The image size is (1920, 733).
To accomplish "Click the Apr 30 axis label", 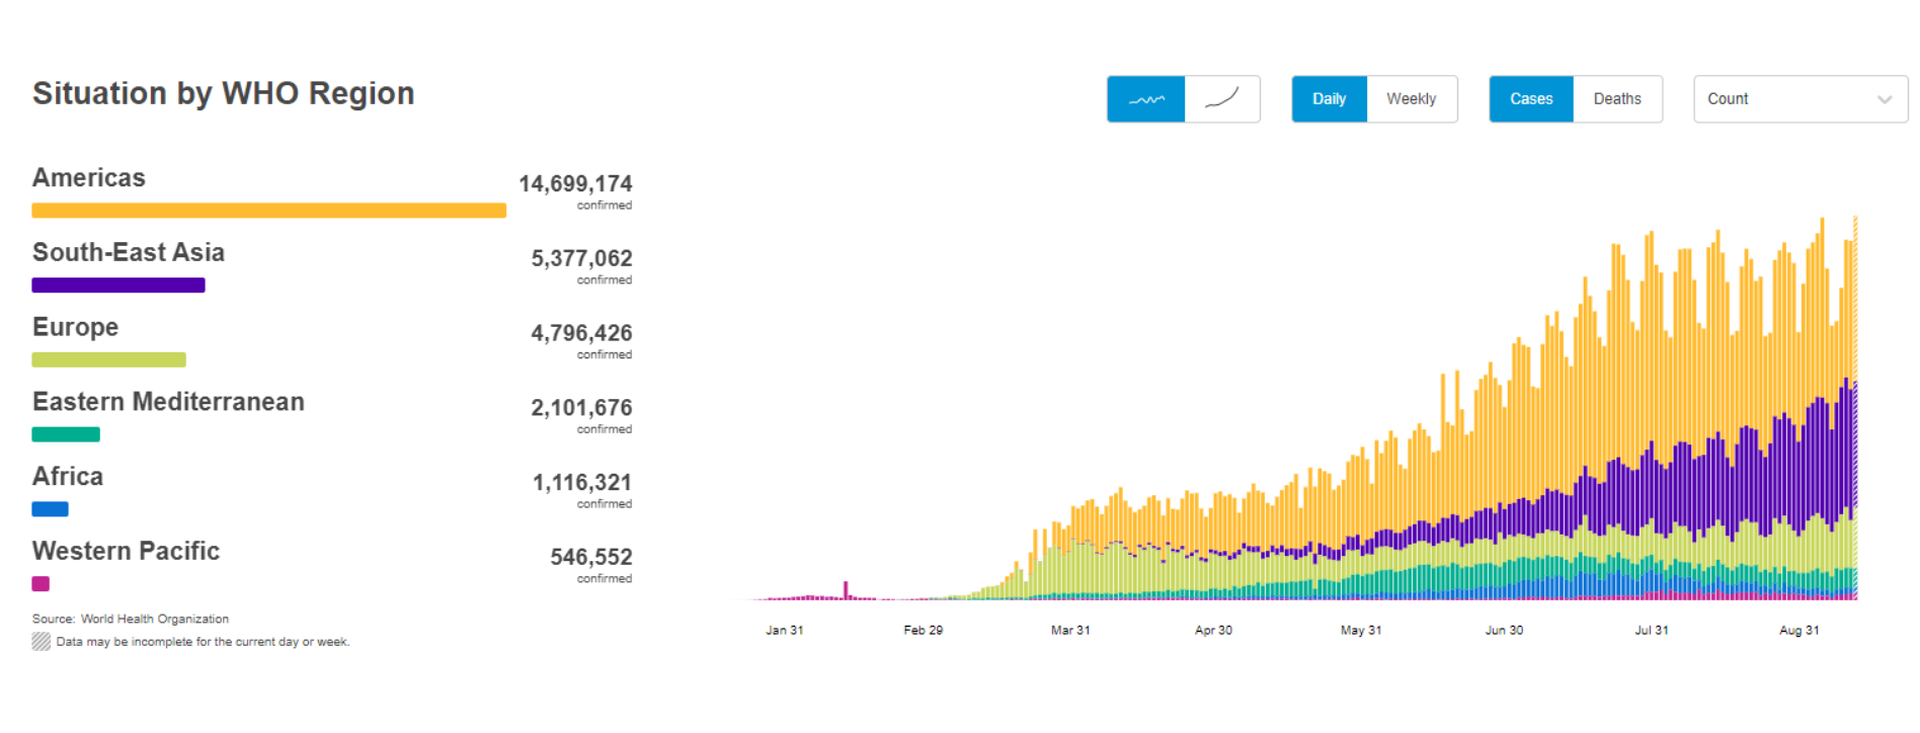I will coord(1213,630).
